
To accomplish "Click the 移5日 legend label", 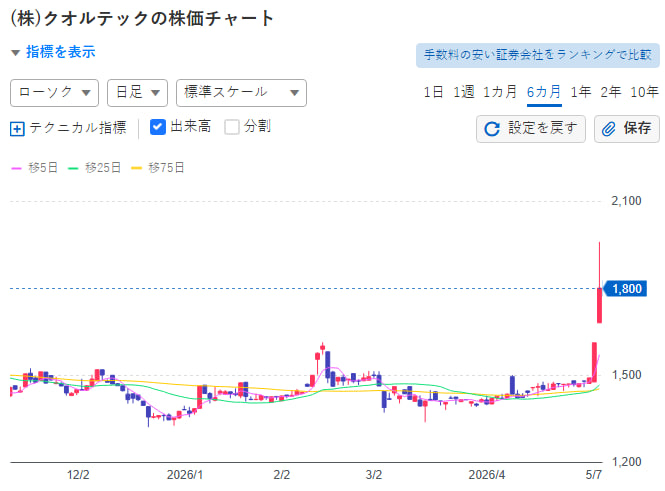I will click(43, 168).
